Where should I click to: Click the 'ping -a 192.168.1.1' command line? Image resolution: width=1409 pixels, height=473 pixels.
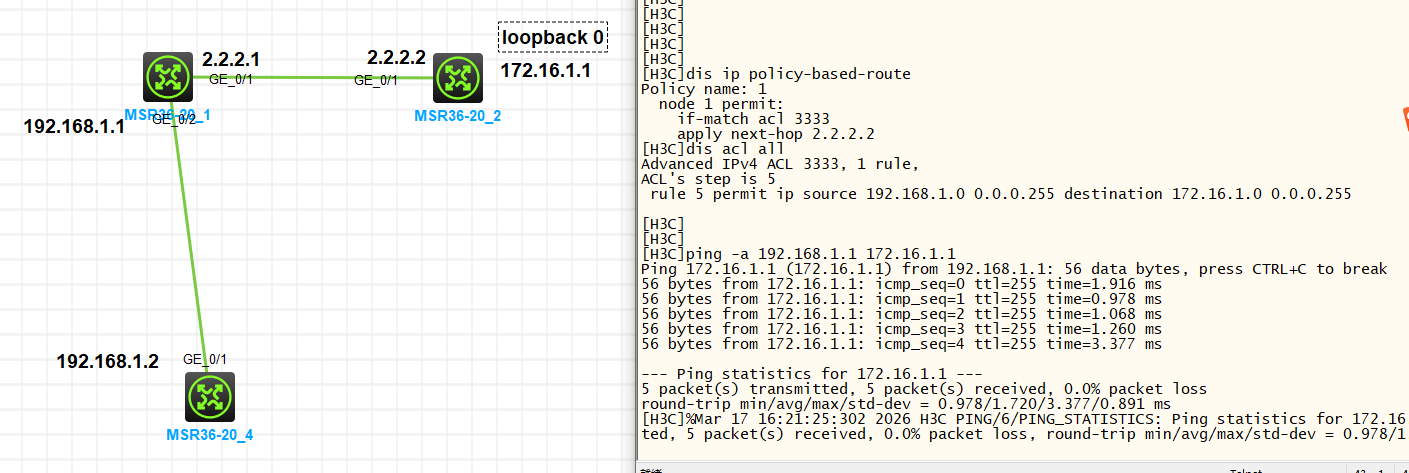click(798, 254)
